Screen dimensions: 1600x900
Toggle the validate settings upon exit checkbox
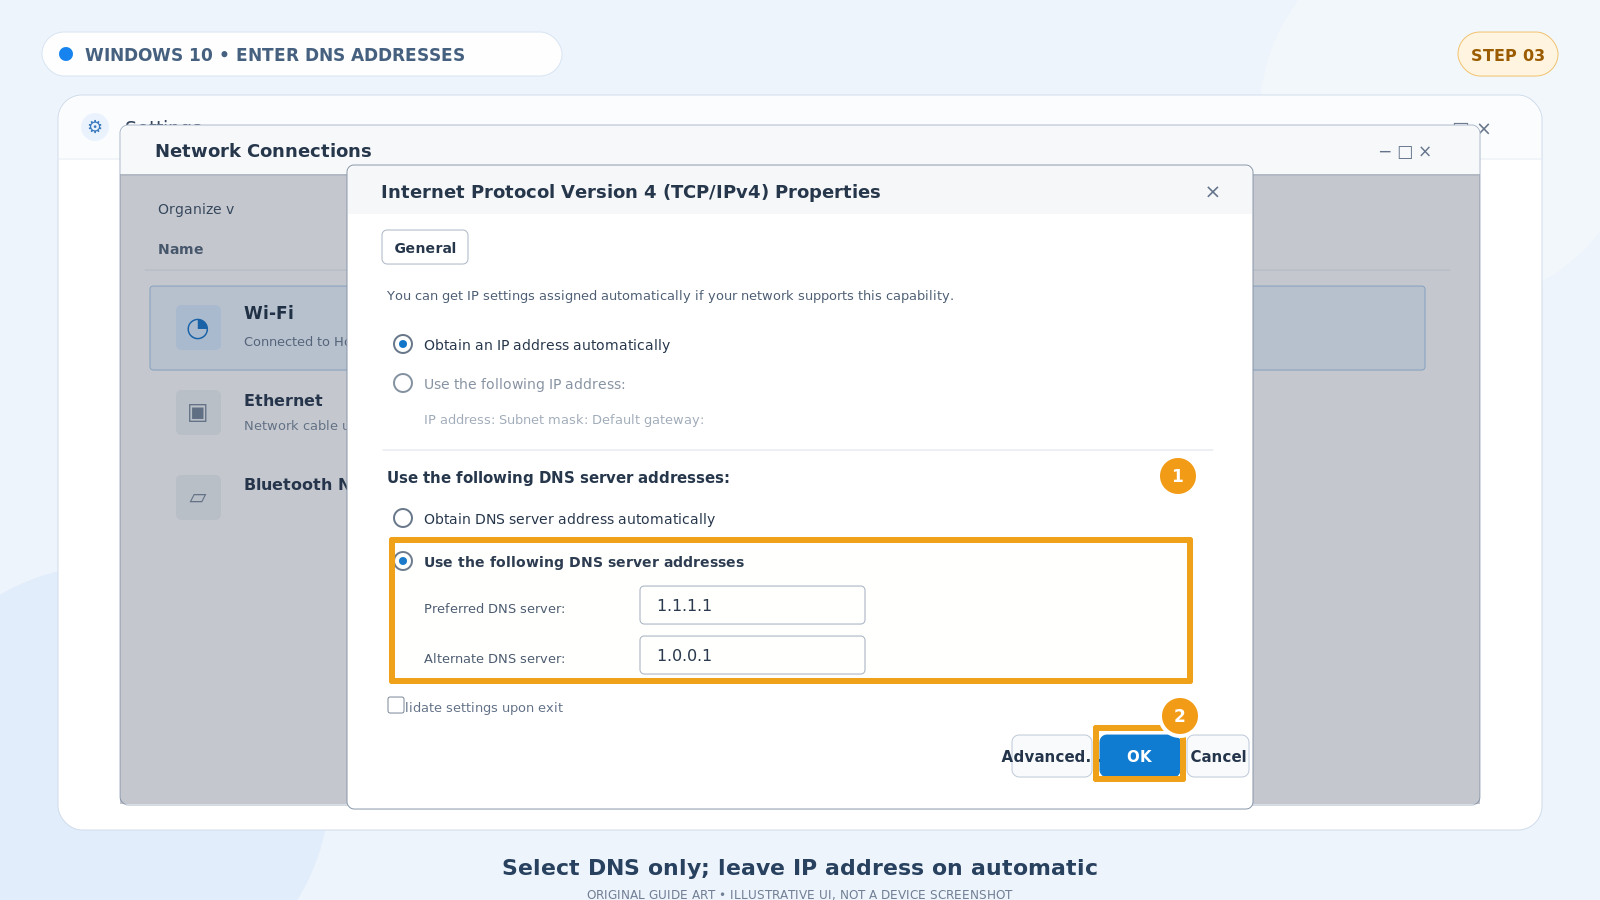(396, 705)
